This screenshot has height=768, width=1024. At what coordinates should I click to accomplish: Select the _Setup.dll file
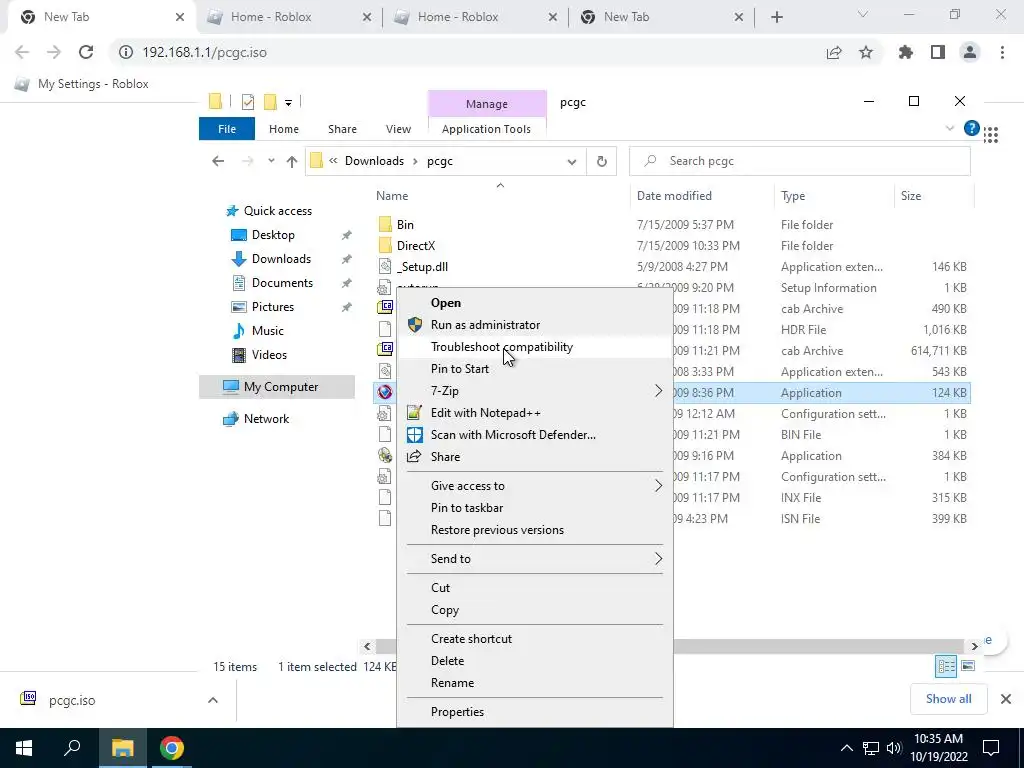pyautogui.click(x=422, y=266)
